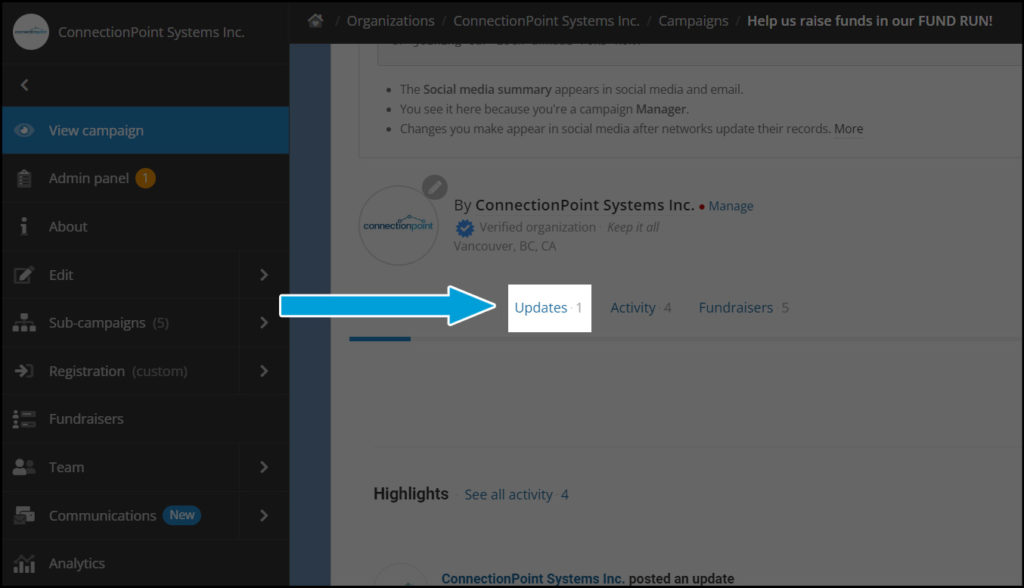The image size is (1024, 588).
Task: Click the Manage link beside organization name
Action: tap(731, 206)
